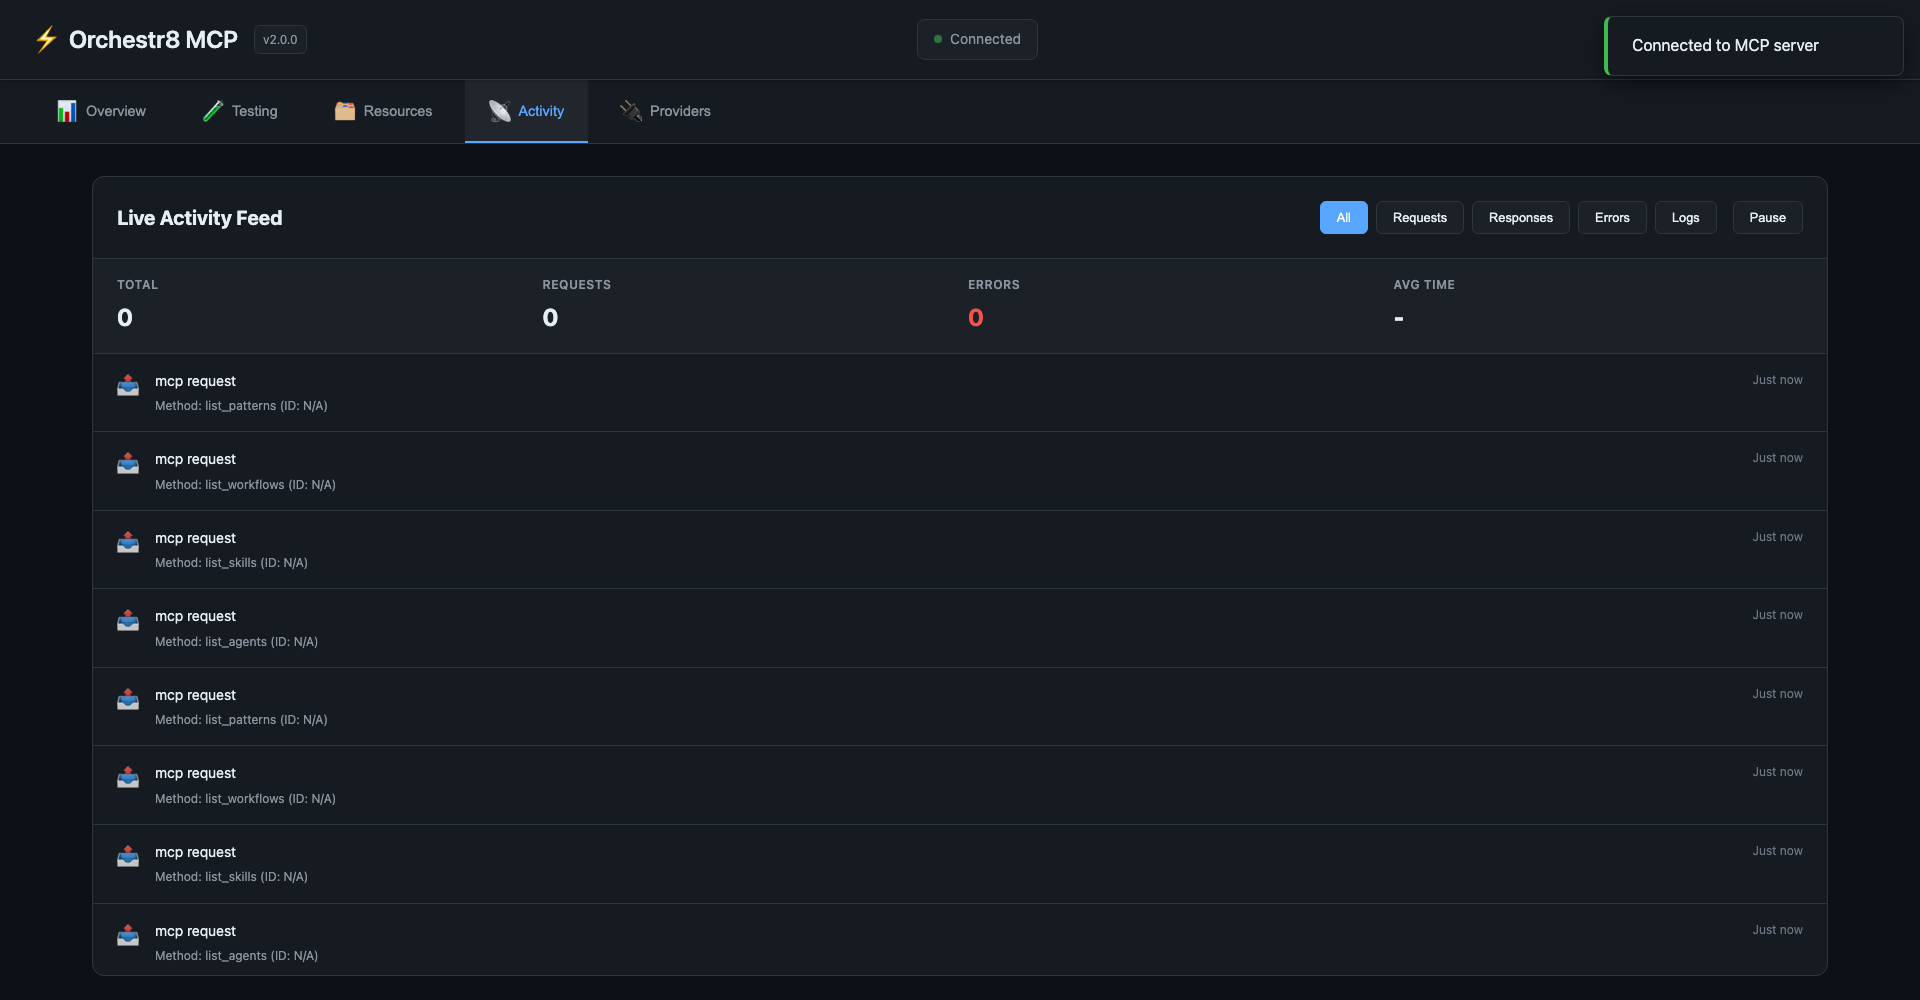Select the All filter in activity feed
The width and height of the screenshot is (1920, 1000).
click(x=1343, y=218)
